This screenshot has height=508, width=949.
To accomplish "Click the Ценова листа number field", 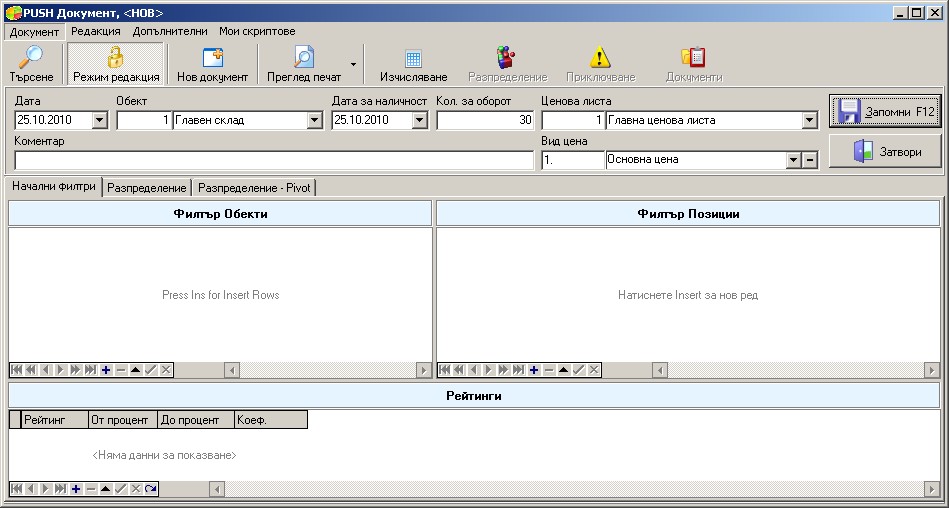I will (573, 120).
